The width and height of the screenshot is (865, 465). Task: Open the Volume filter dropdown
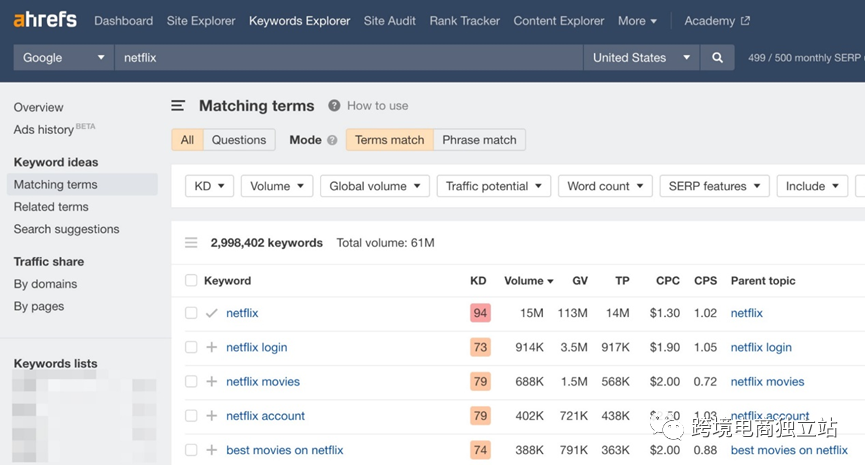pos(277,186)
